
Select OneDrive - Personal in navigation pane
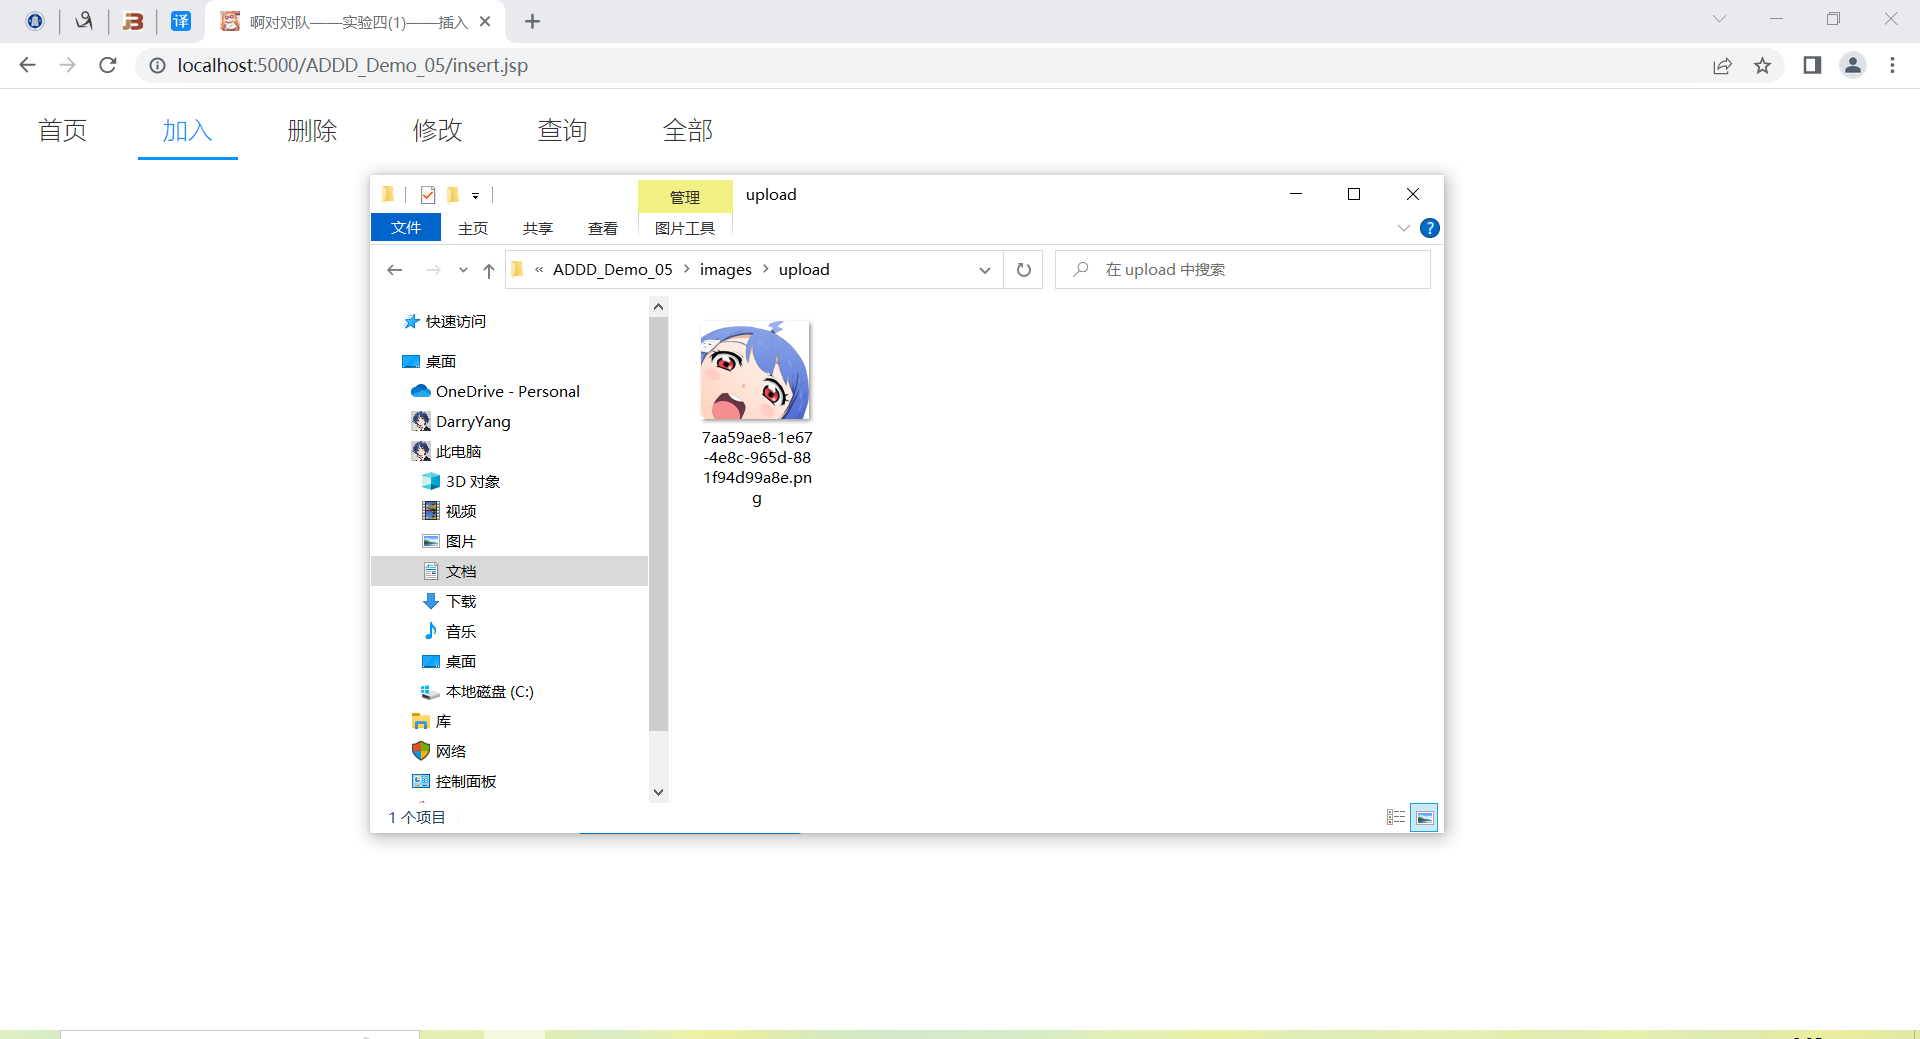[508, 391]
